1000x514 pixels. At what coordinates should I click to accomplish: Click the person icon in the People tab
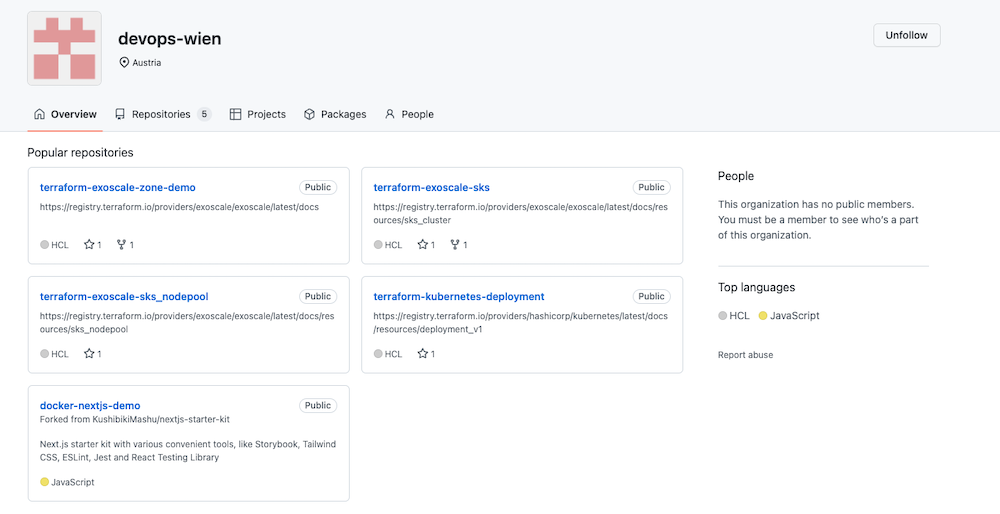tap(390, 114)
